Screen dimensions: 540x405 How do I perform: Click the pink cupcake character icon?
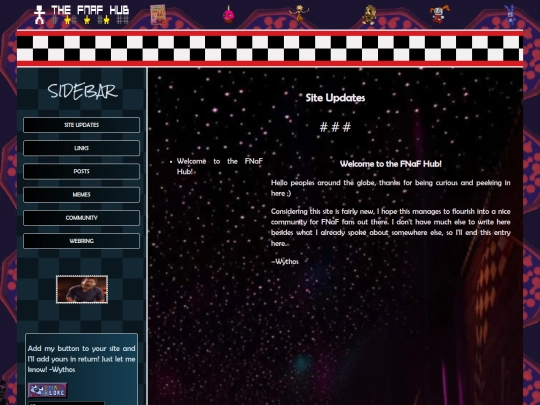[x=228, y=14]
